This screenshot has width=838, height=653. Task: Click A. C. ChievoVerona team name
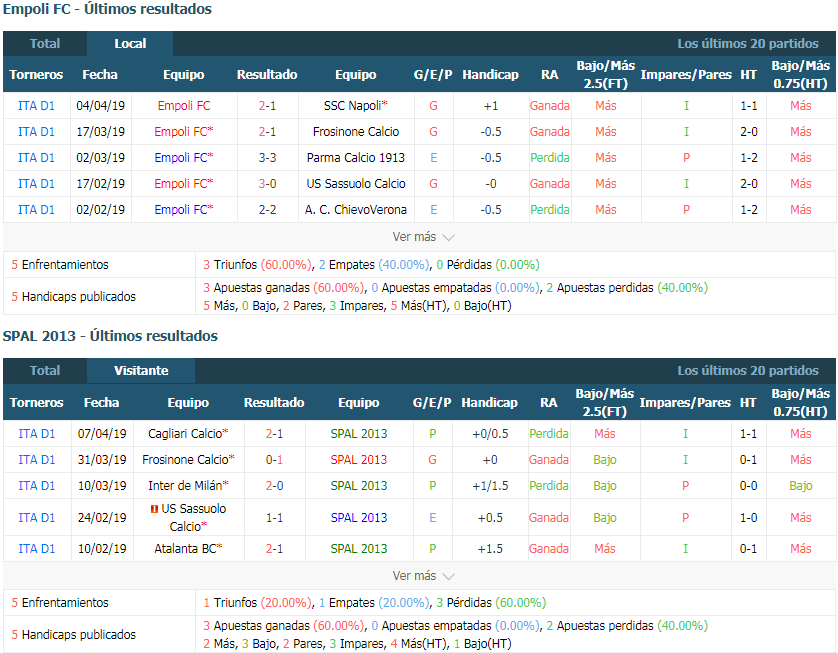point(356,209)
